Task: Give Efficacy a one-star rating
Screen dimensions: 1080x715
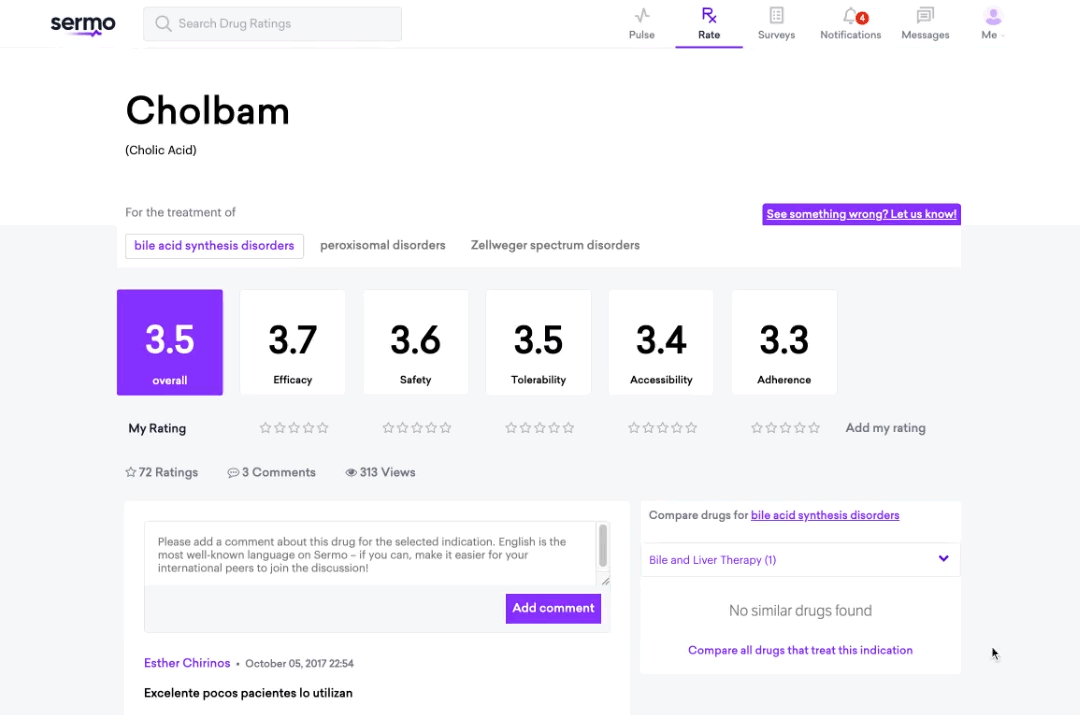Action: click(265, 428)
